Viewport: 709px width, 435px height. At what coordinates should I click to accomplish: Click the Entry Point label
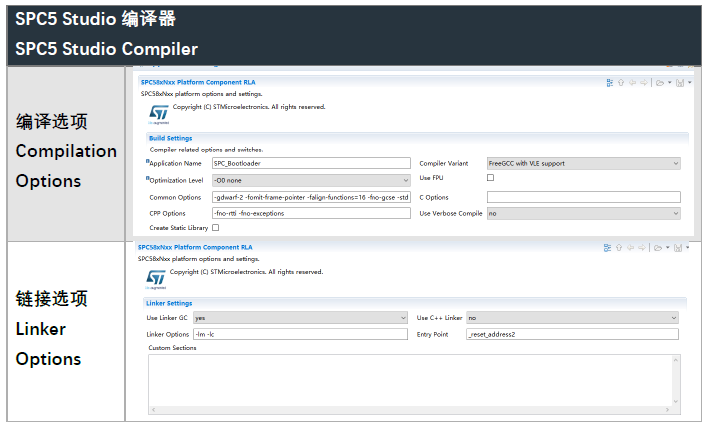[432, 335]
